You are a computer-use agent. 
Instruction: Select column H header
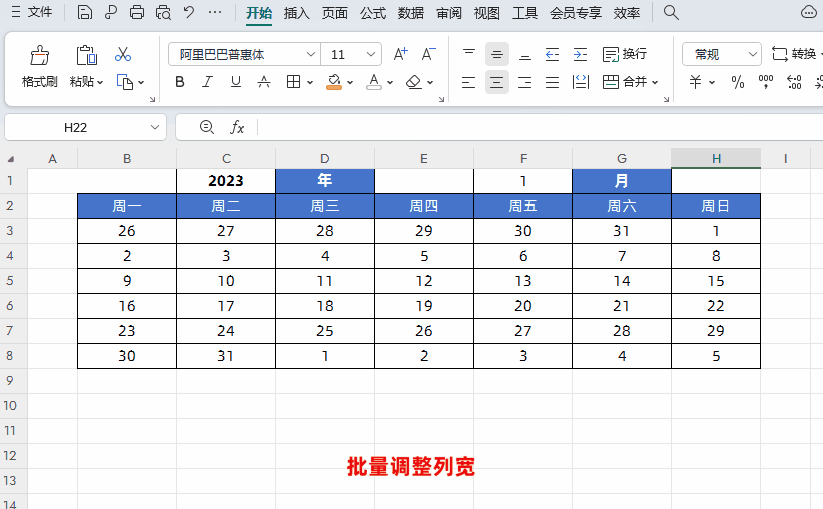716,158
